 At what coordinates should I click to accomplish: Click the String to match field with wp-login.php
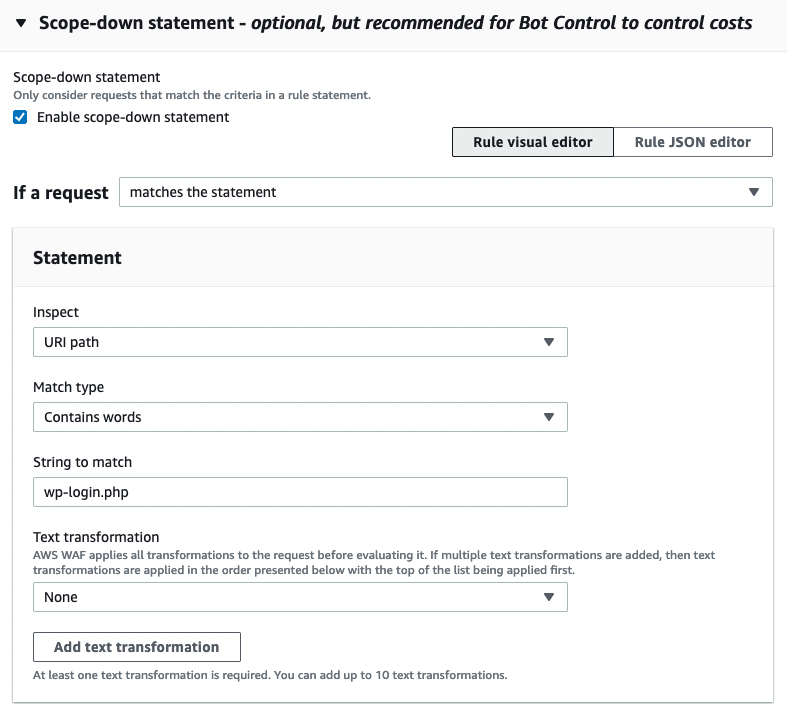[300, 492]
